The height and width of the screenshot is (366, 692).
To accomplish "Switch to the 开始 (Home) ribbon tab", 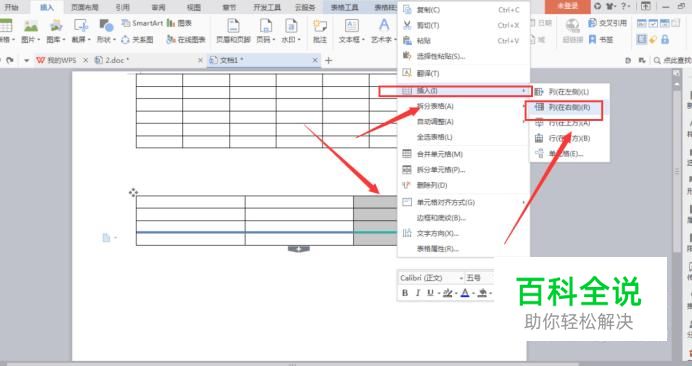I will [x=12, y=7].
